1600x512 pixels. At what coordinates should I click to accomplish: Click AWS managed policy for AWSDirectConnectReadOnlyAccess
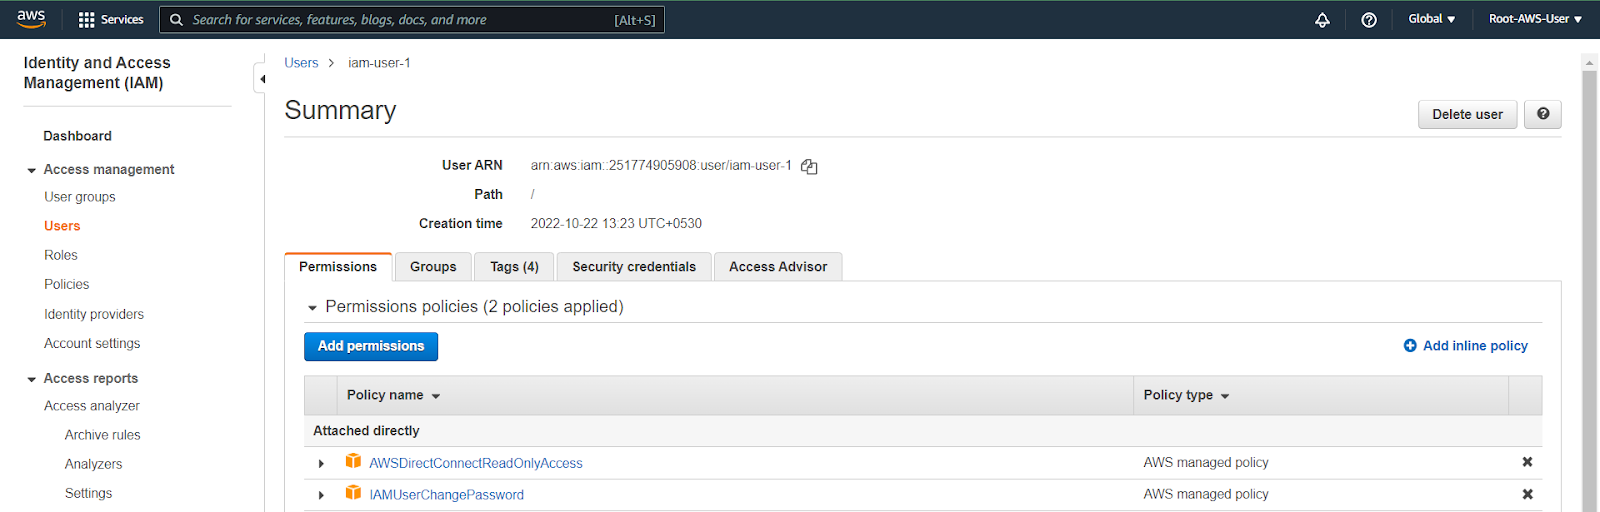coord(1206,462)
